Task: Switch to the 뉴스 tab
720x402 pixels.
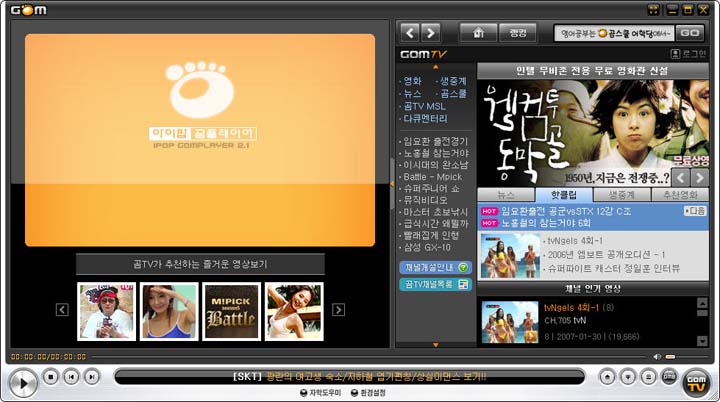Action: [506, 195]
